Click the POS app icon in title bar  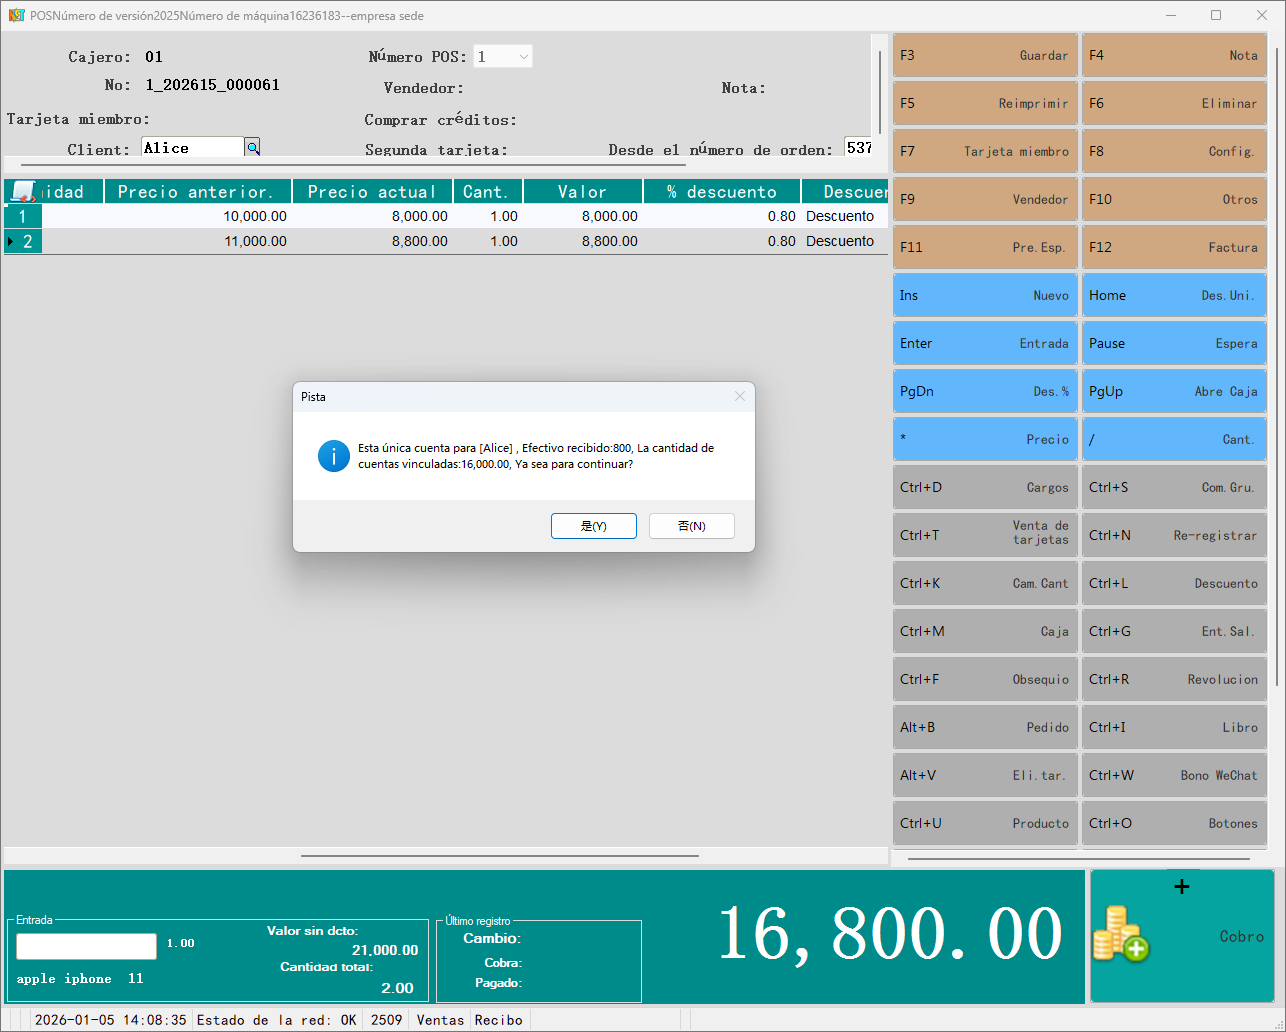click(16, 15)
